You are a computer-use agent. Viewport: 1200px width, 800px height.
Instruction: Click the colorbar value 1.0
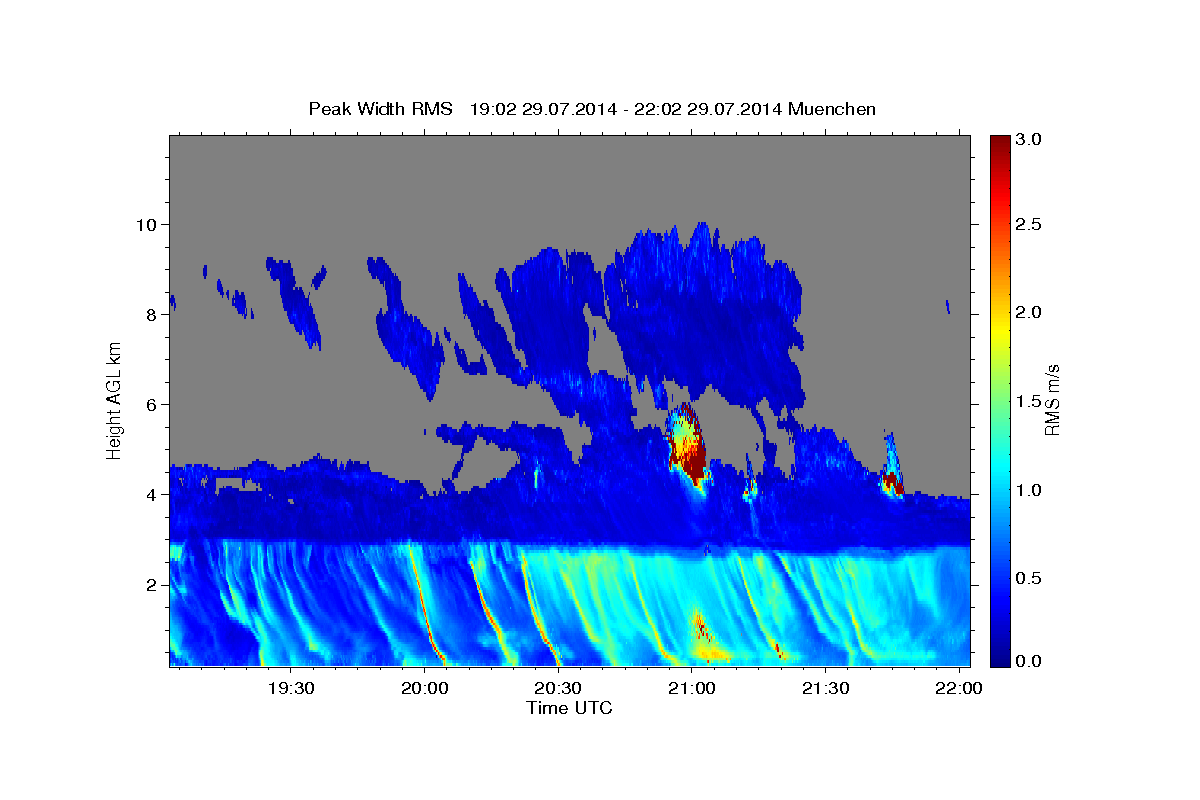point(1030,489)
